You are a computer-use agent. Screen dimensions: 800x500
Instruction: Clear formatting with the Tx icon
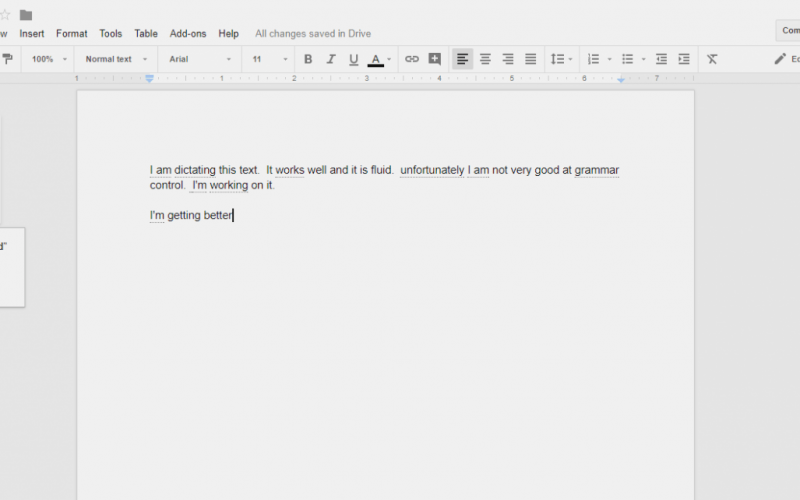tap(712, 59)
